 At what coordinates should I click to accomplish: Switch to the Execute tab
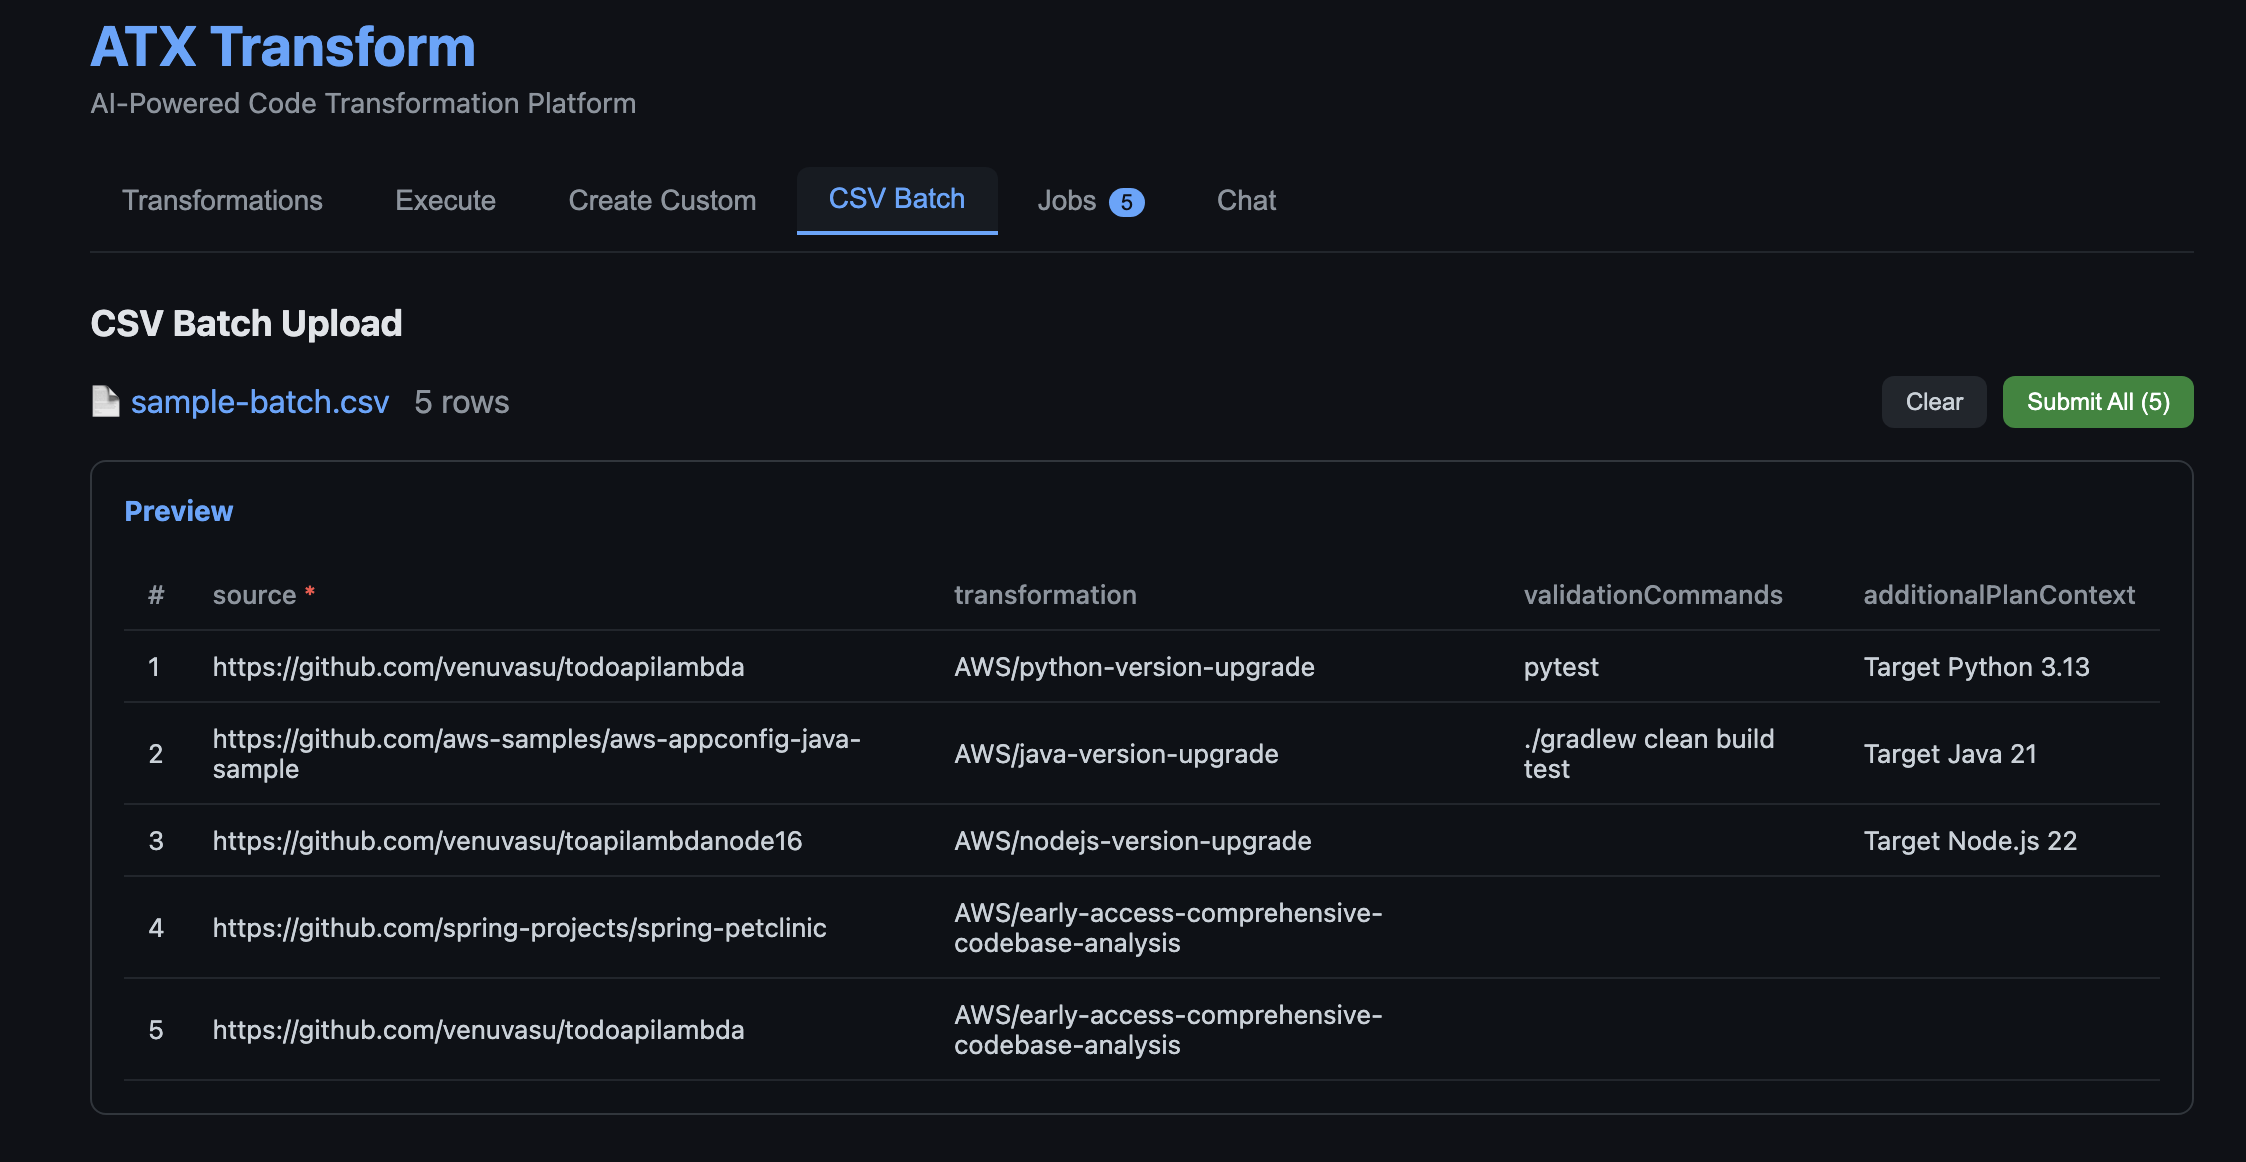(x=445, y=200)
